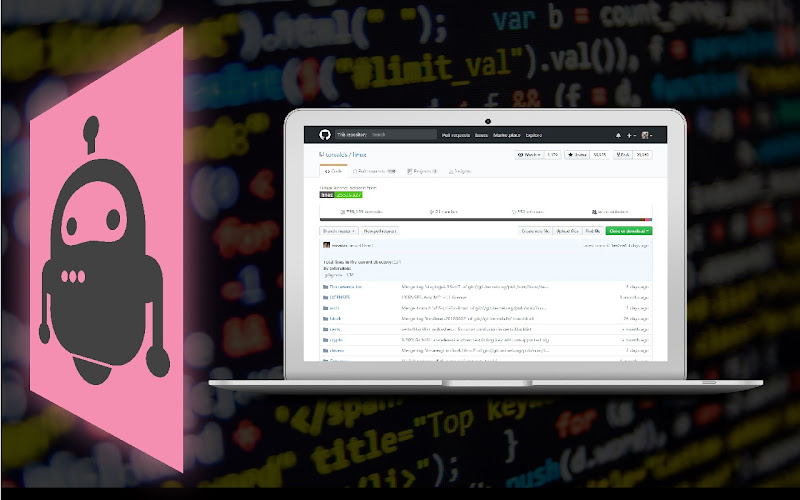Click the New pull request button
Screen dimensions: 800x500
(380, 231)
